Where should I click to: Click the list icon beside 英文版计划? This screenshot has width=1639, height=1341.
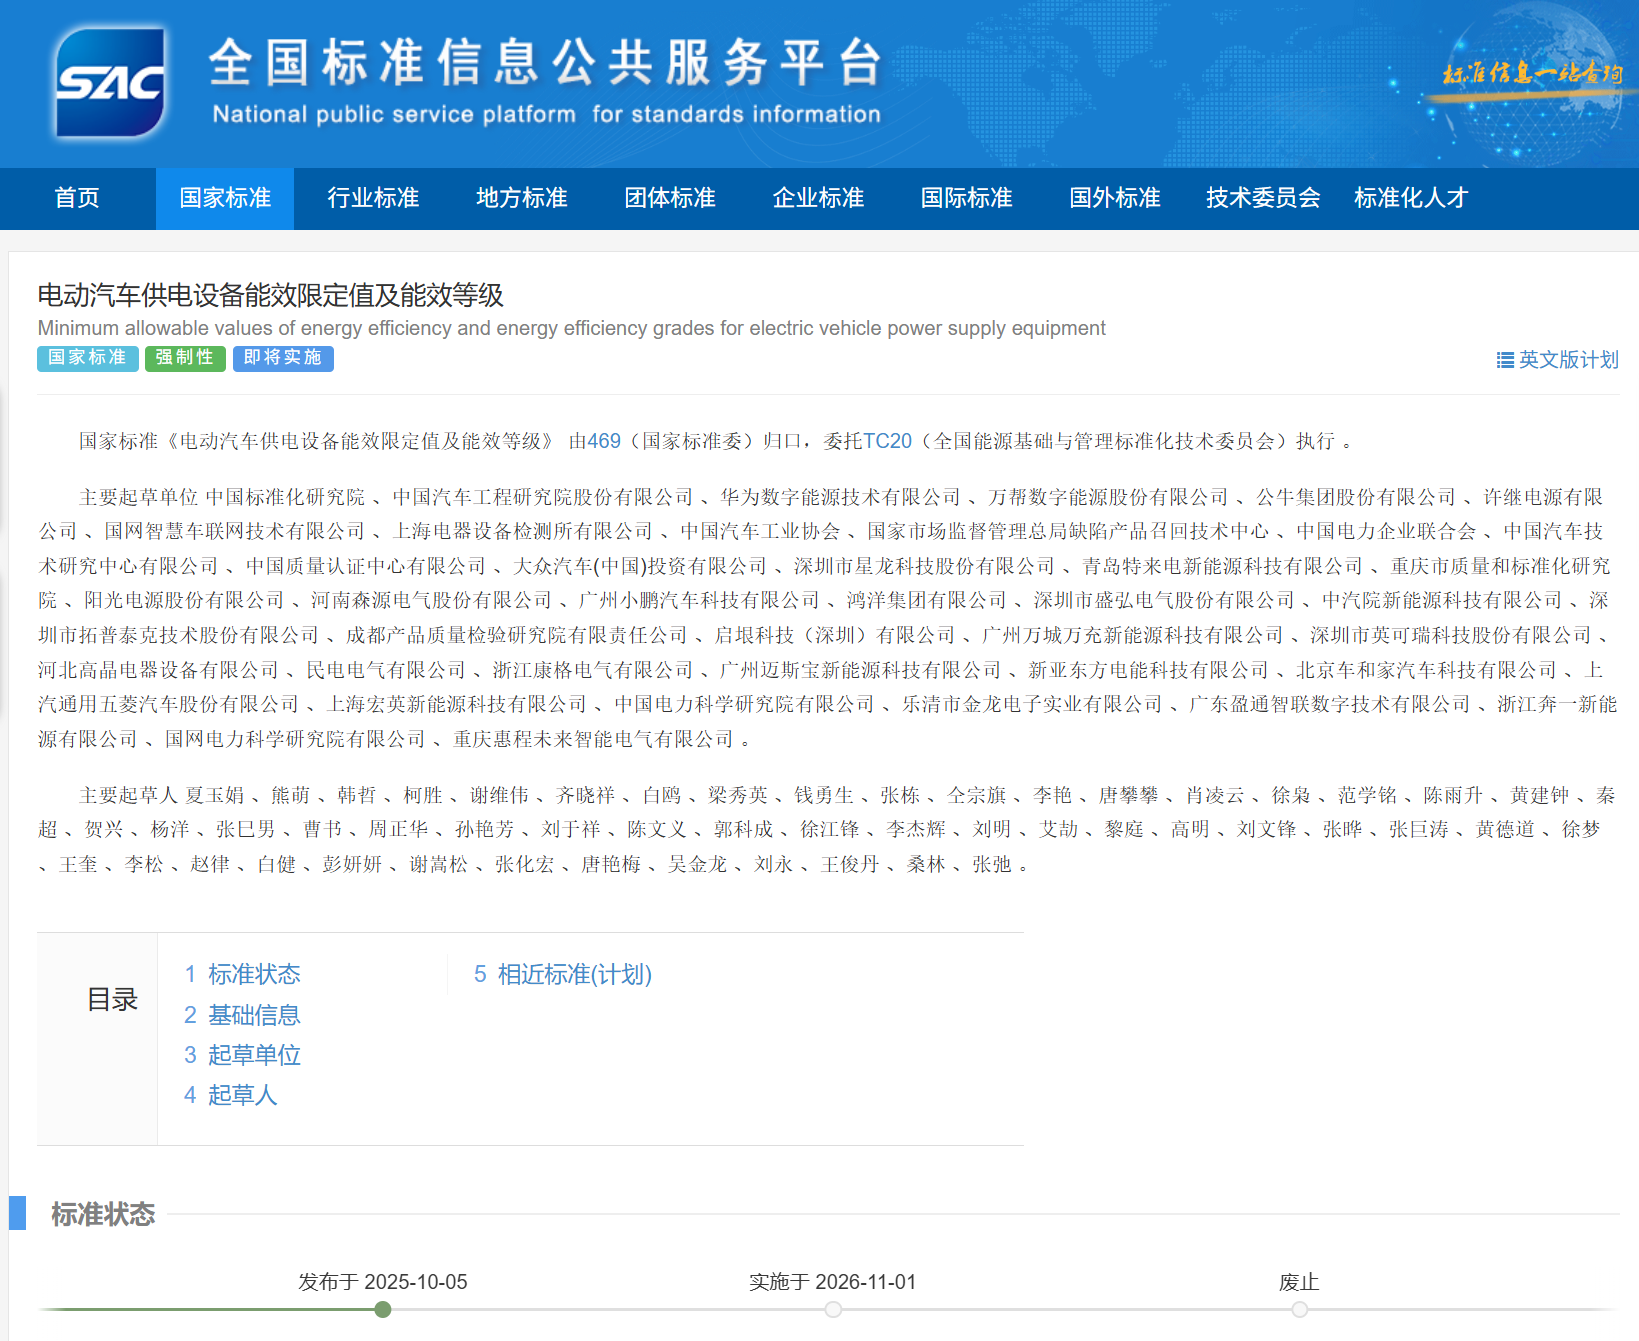tap(1504, 360)
